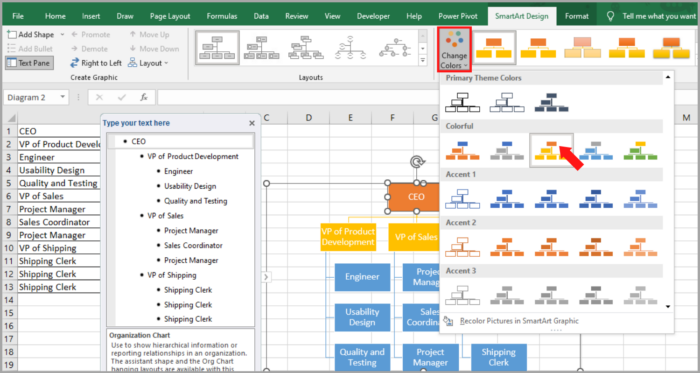This screenshot has width=700, height=373.
Task: Click the Add Bullet button
Action: click(x=30, y=49)
